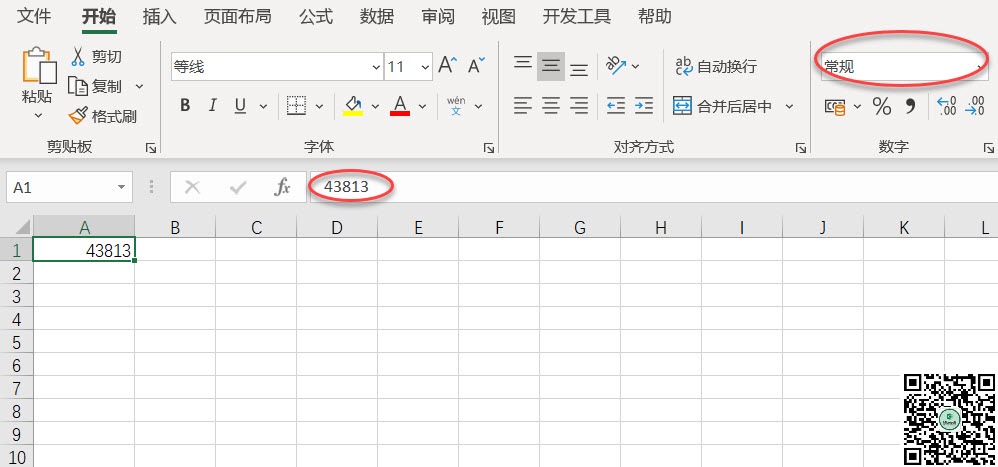Click the accounting number format icon

tap(835, 106)
